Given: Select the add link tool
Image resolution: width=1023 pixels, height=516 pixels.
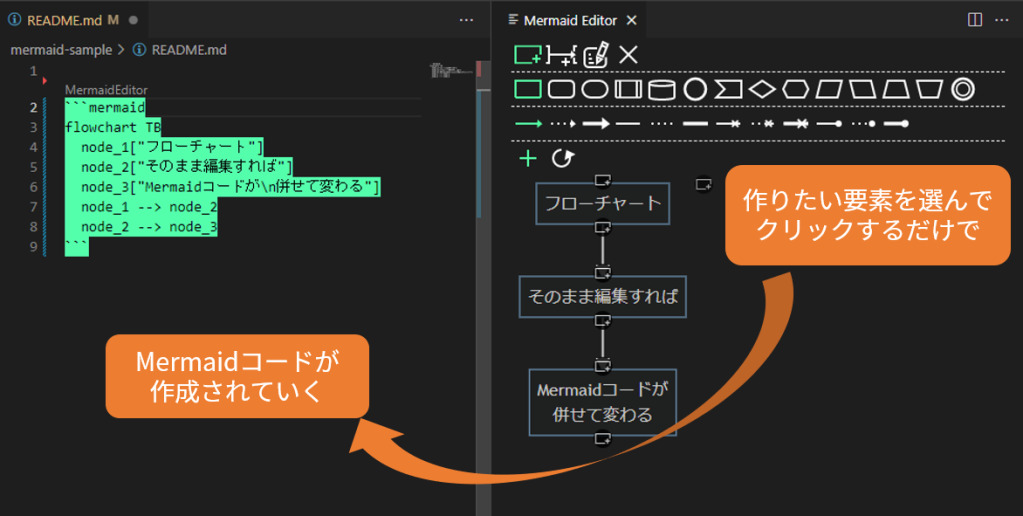Looking at the screenshot, I should [562, 56].
